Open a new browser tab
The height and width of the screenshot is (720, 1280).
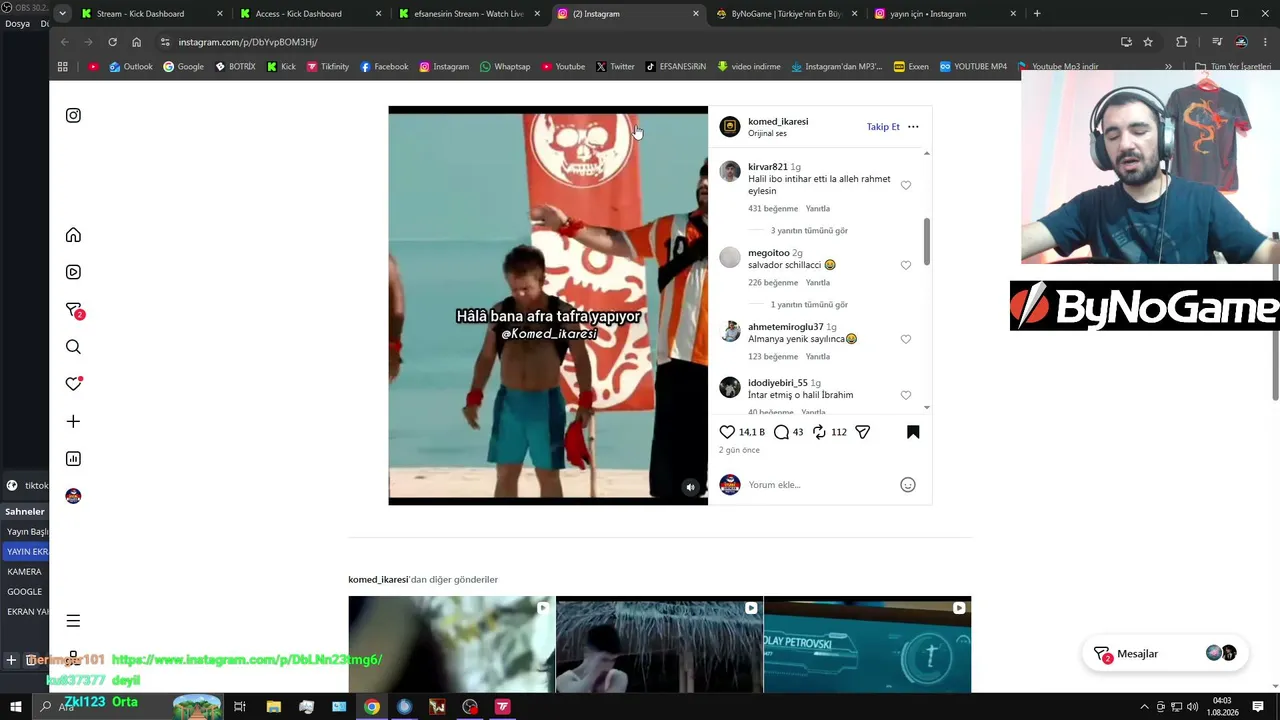point(1037,14)
